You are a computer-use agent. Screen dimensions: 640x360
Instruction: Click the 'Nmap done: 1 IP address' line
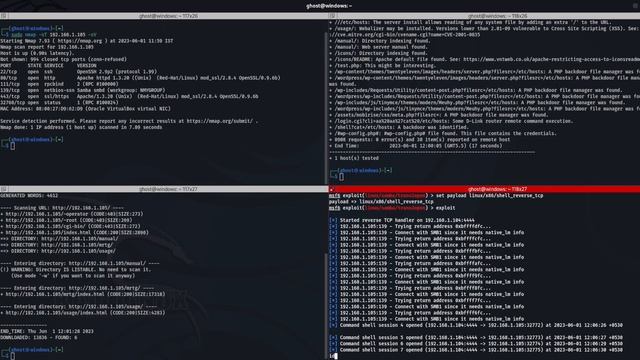(x=81, y=127)
